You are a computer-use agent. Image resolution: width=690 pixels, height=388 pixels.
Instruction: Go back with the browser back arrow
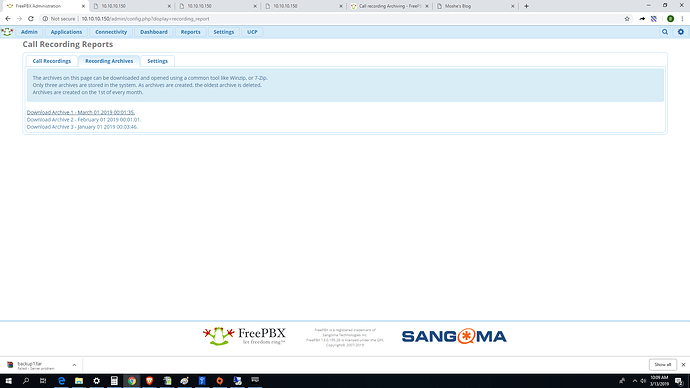click(8, 19)
